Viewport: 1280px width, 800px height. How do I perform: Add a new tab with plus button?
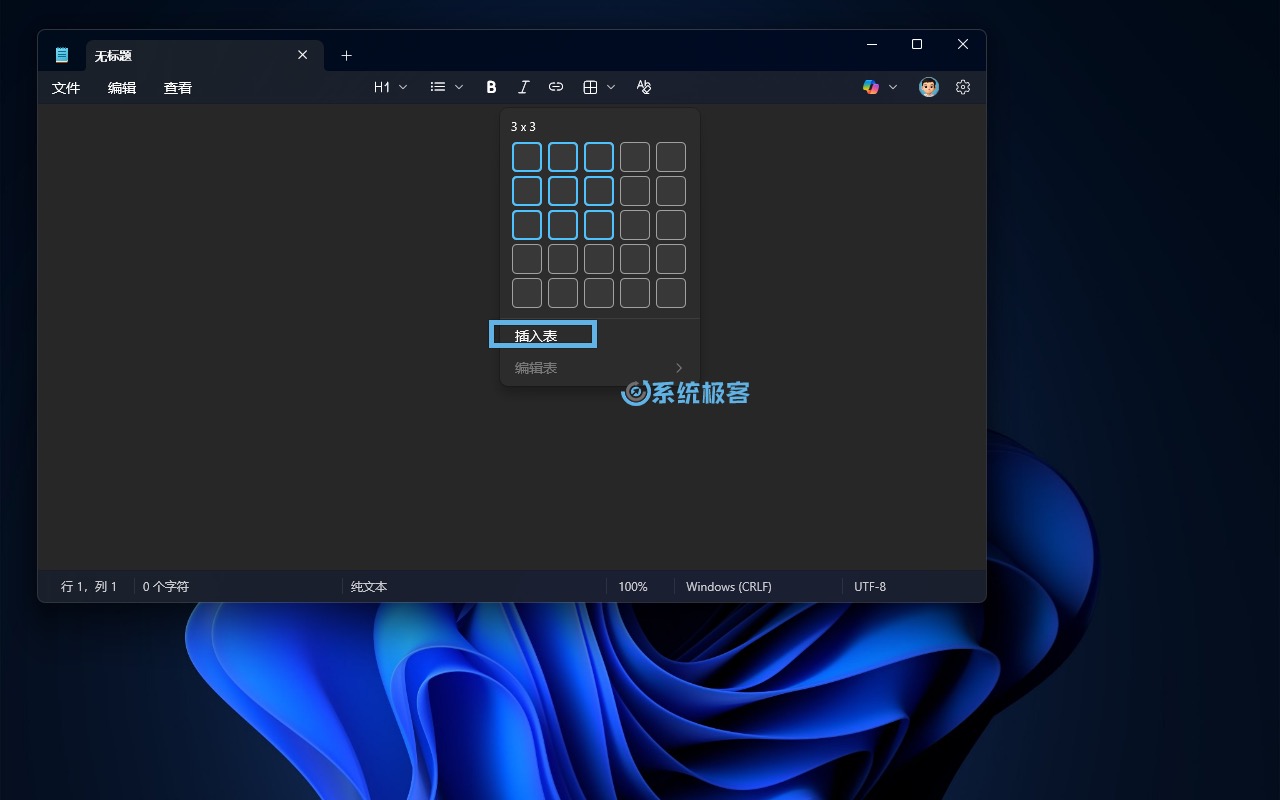click(346, 55)
